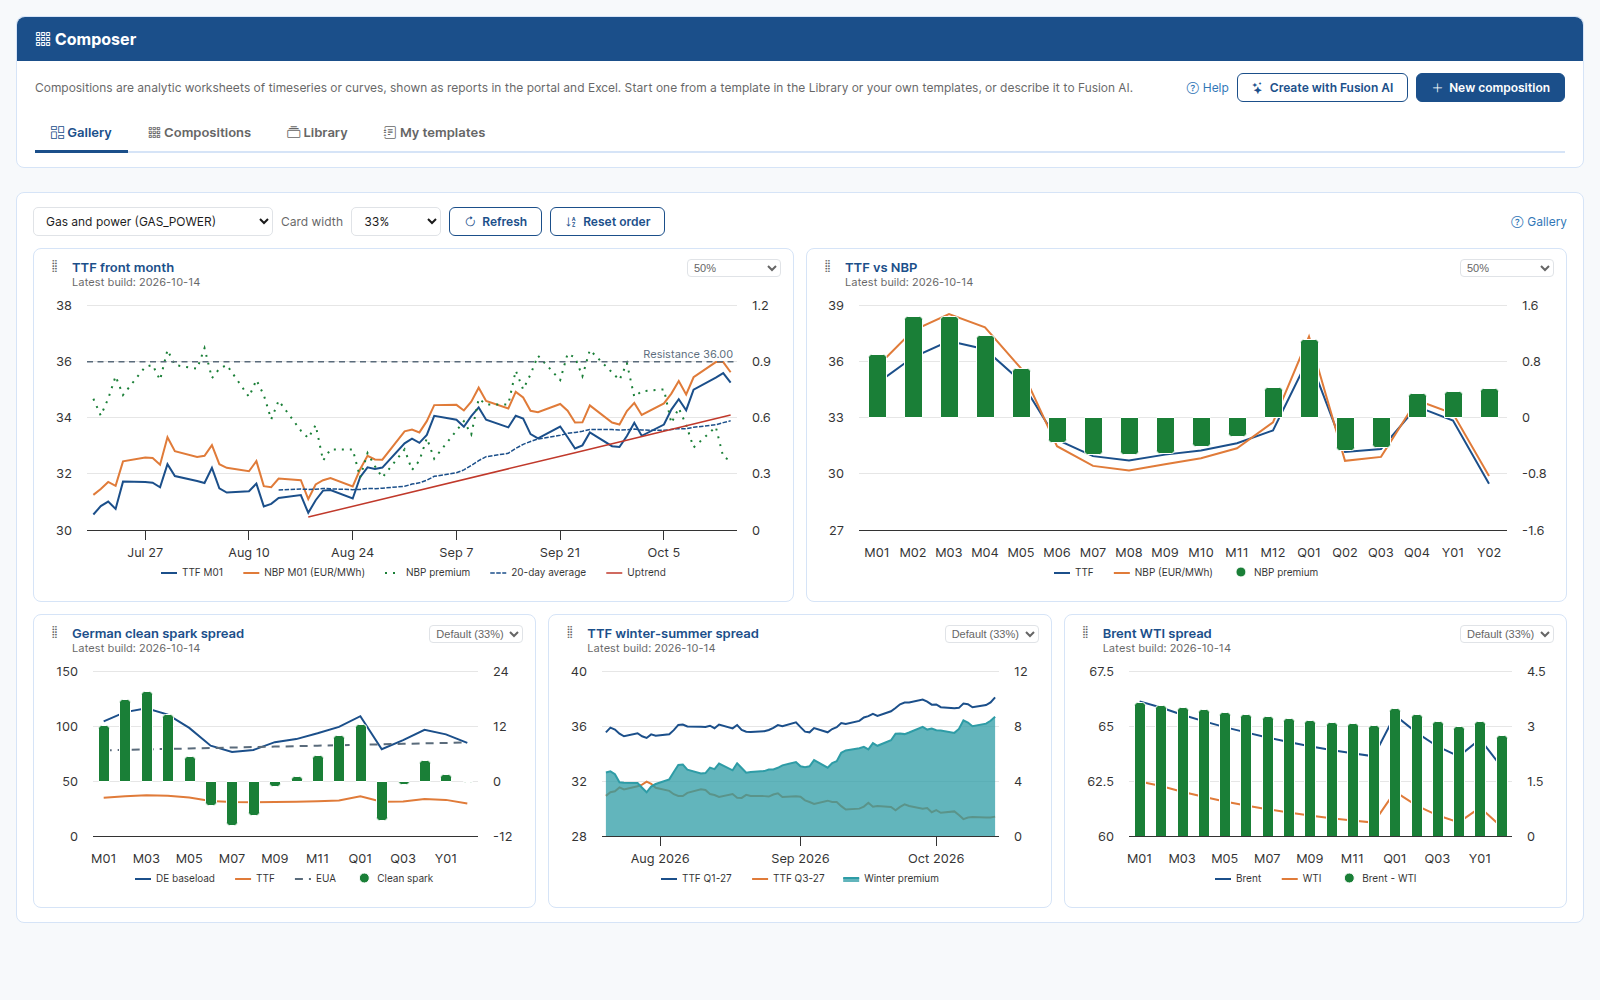Toggle the Uptrend legend entry
The height and width of the screenshot is (1000, 1600).
point(636,573)
